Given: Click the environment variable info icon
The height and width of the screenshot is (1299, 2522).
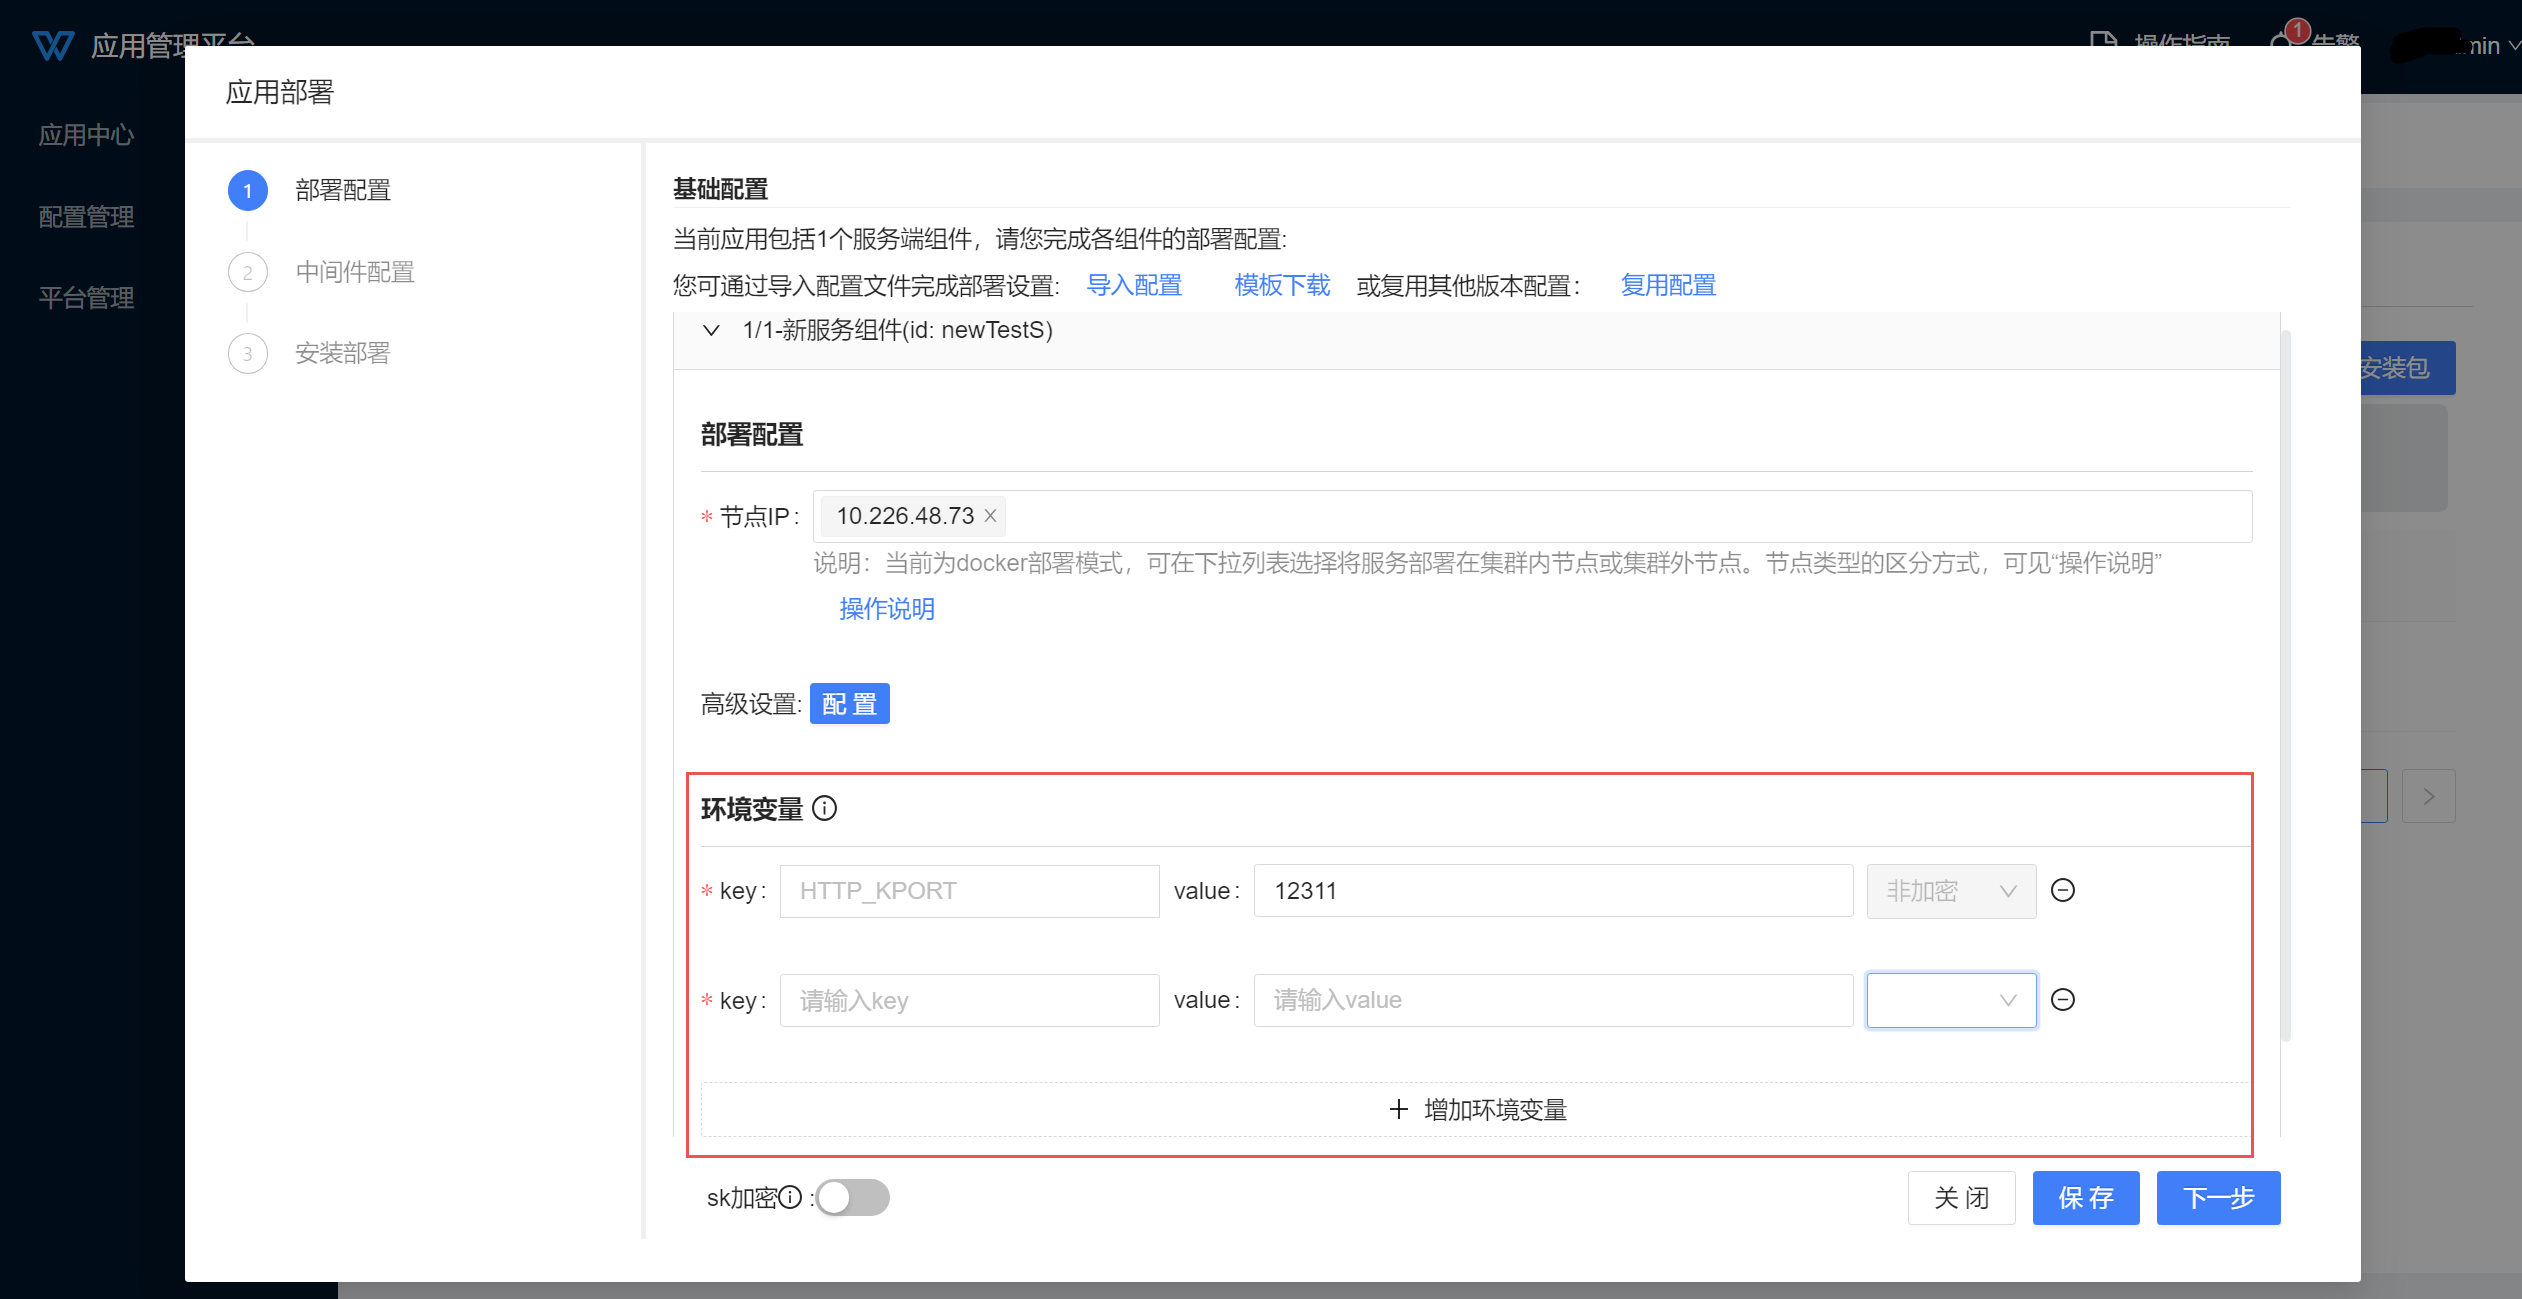Looking at the screenshot, I should [824, 808].
